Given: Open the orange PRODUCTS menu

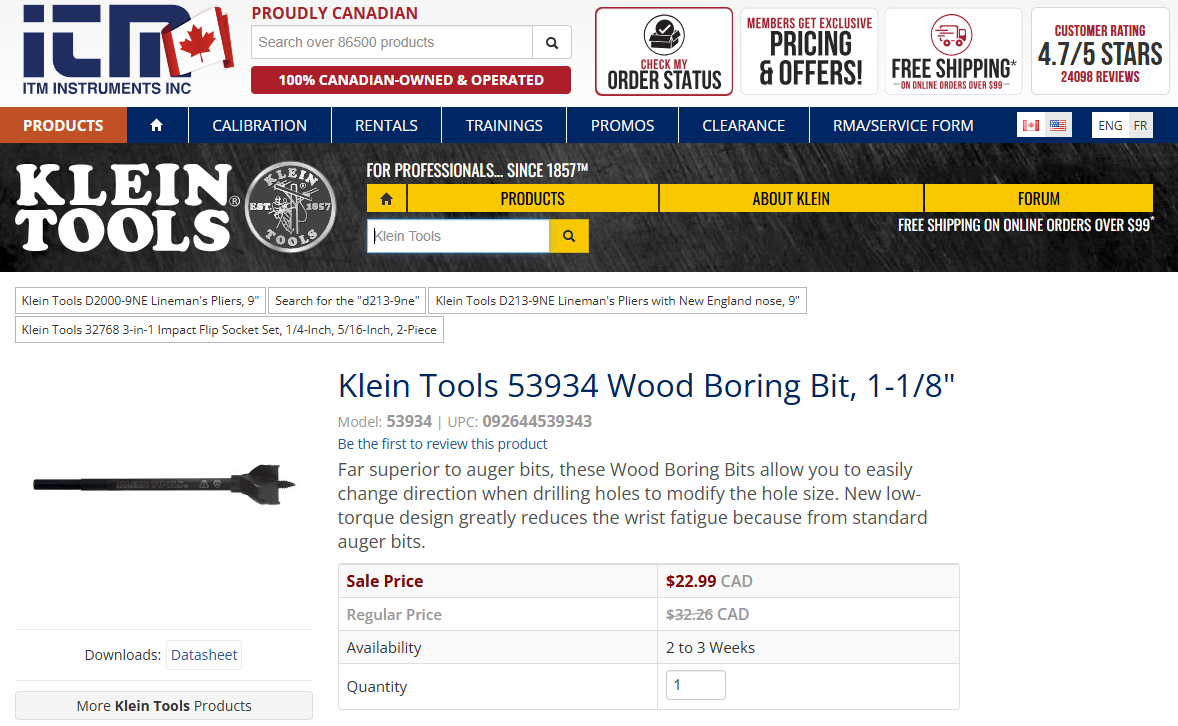Looking at the screenshot, I should tap(63, 126).
